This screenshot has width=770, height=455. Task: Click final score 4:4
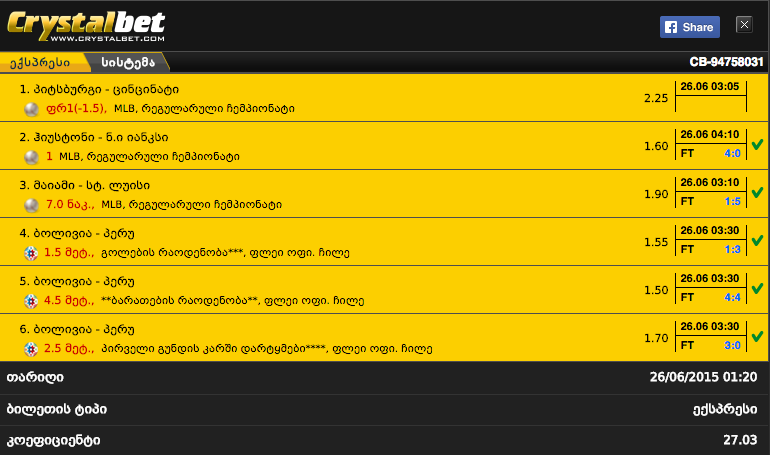click(732, 297)
